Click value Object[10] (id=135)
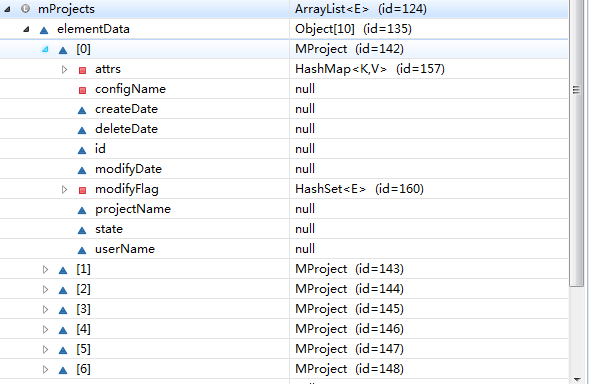The image size is (589, 384). [353, 29]
